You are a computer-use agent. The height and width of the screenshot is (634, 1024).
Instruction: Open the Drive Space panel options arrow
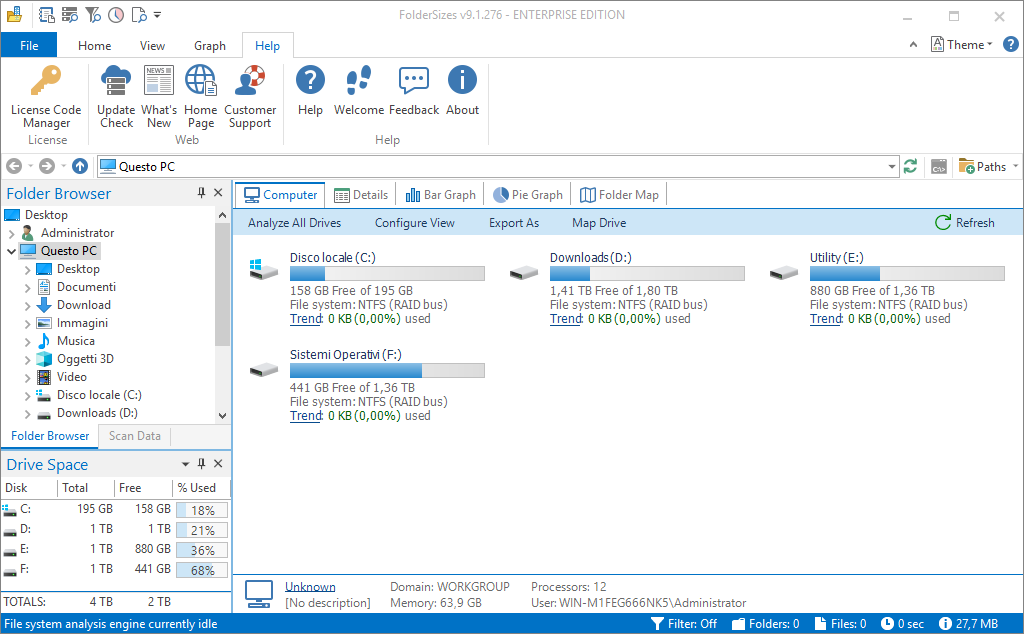(185, 464)
